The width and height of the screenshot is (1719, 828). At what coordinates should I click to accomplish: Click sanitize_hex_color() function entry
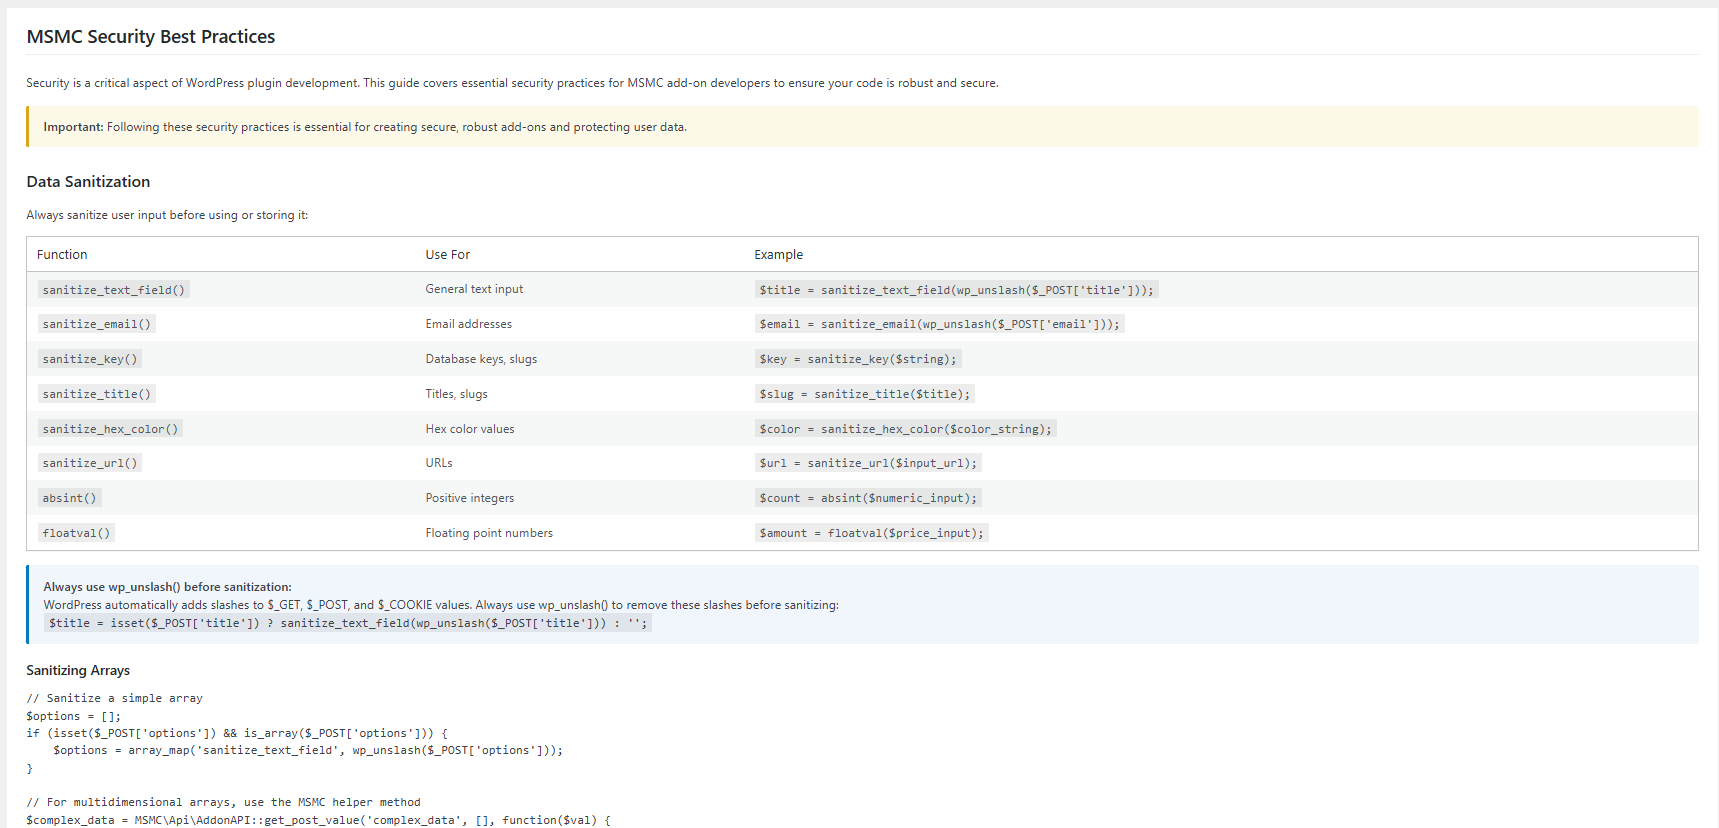(110, 429)
